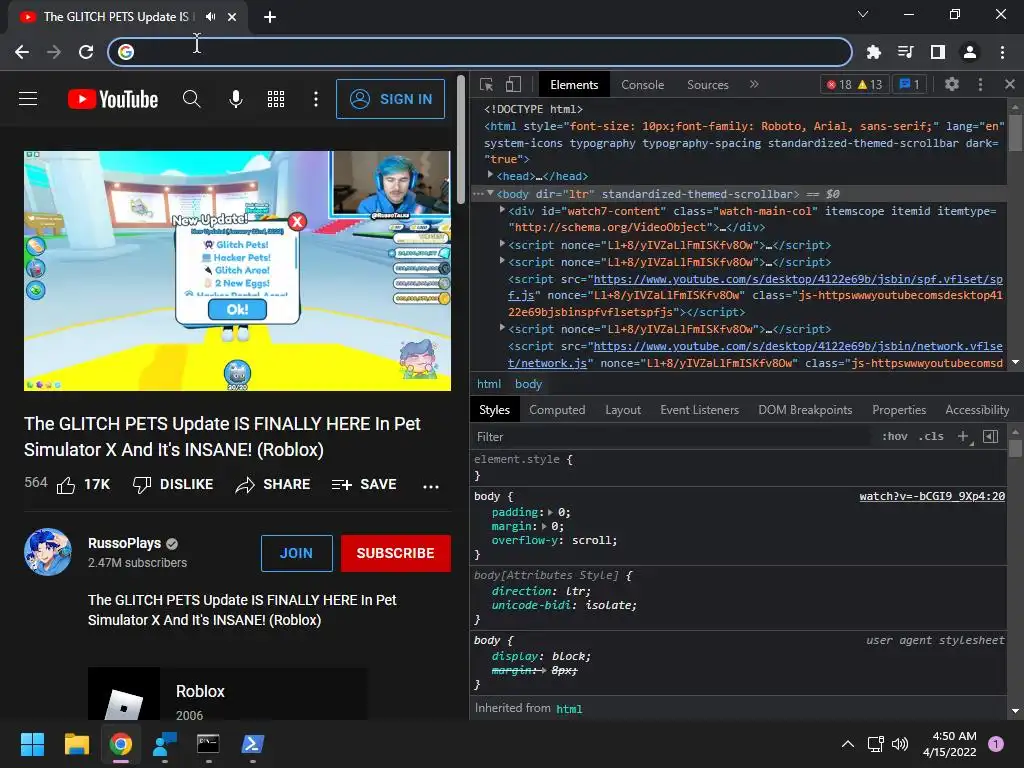
Task: Open the Roblox game card thumbnail
Action: (124, 694)
